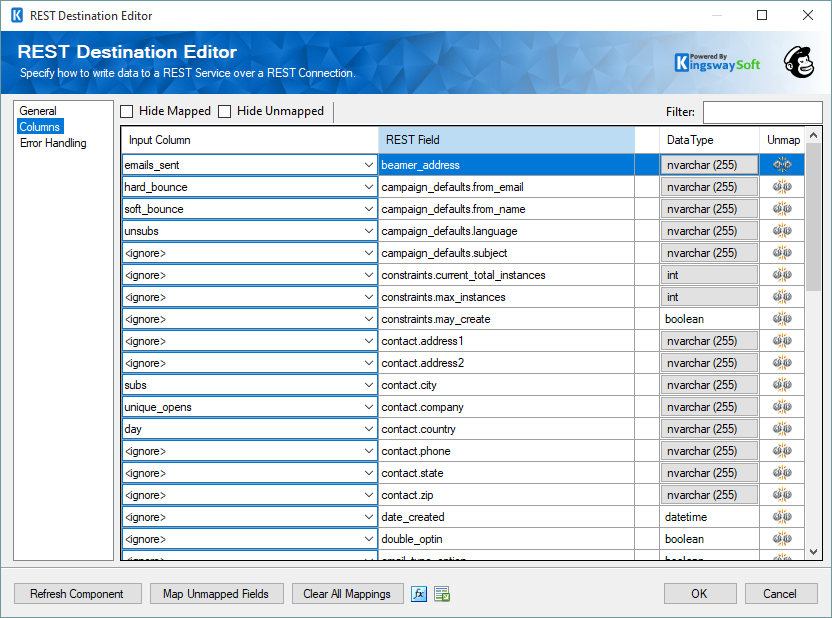Click inside the Filter text box
Screen dimensions: 832x618
click(x=762, y=111)
